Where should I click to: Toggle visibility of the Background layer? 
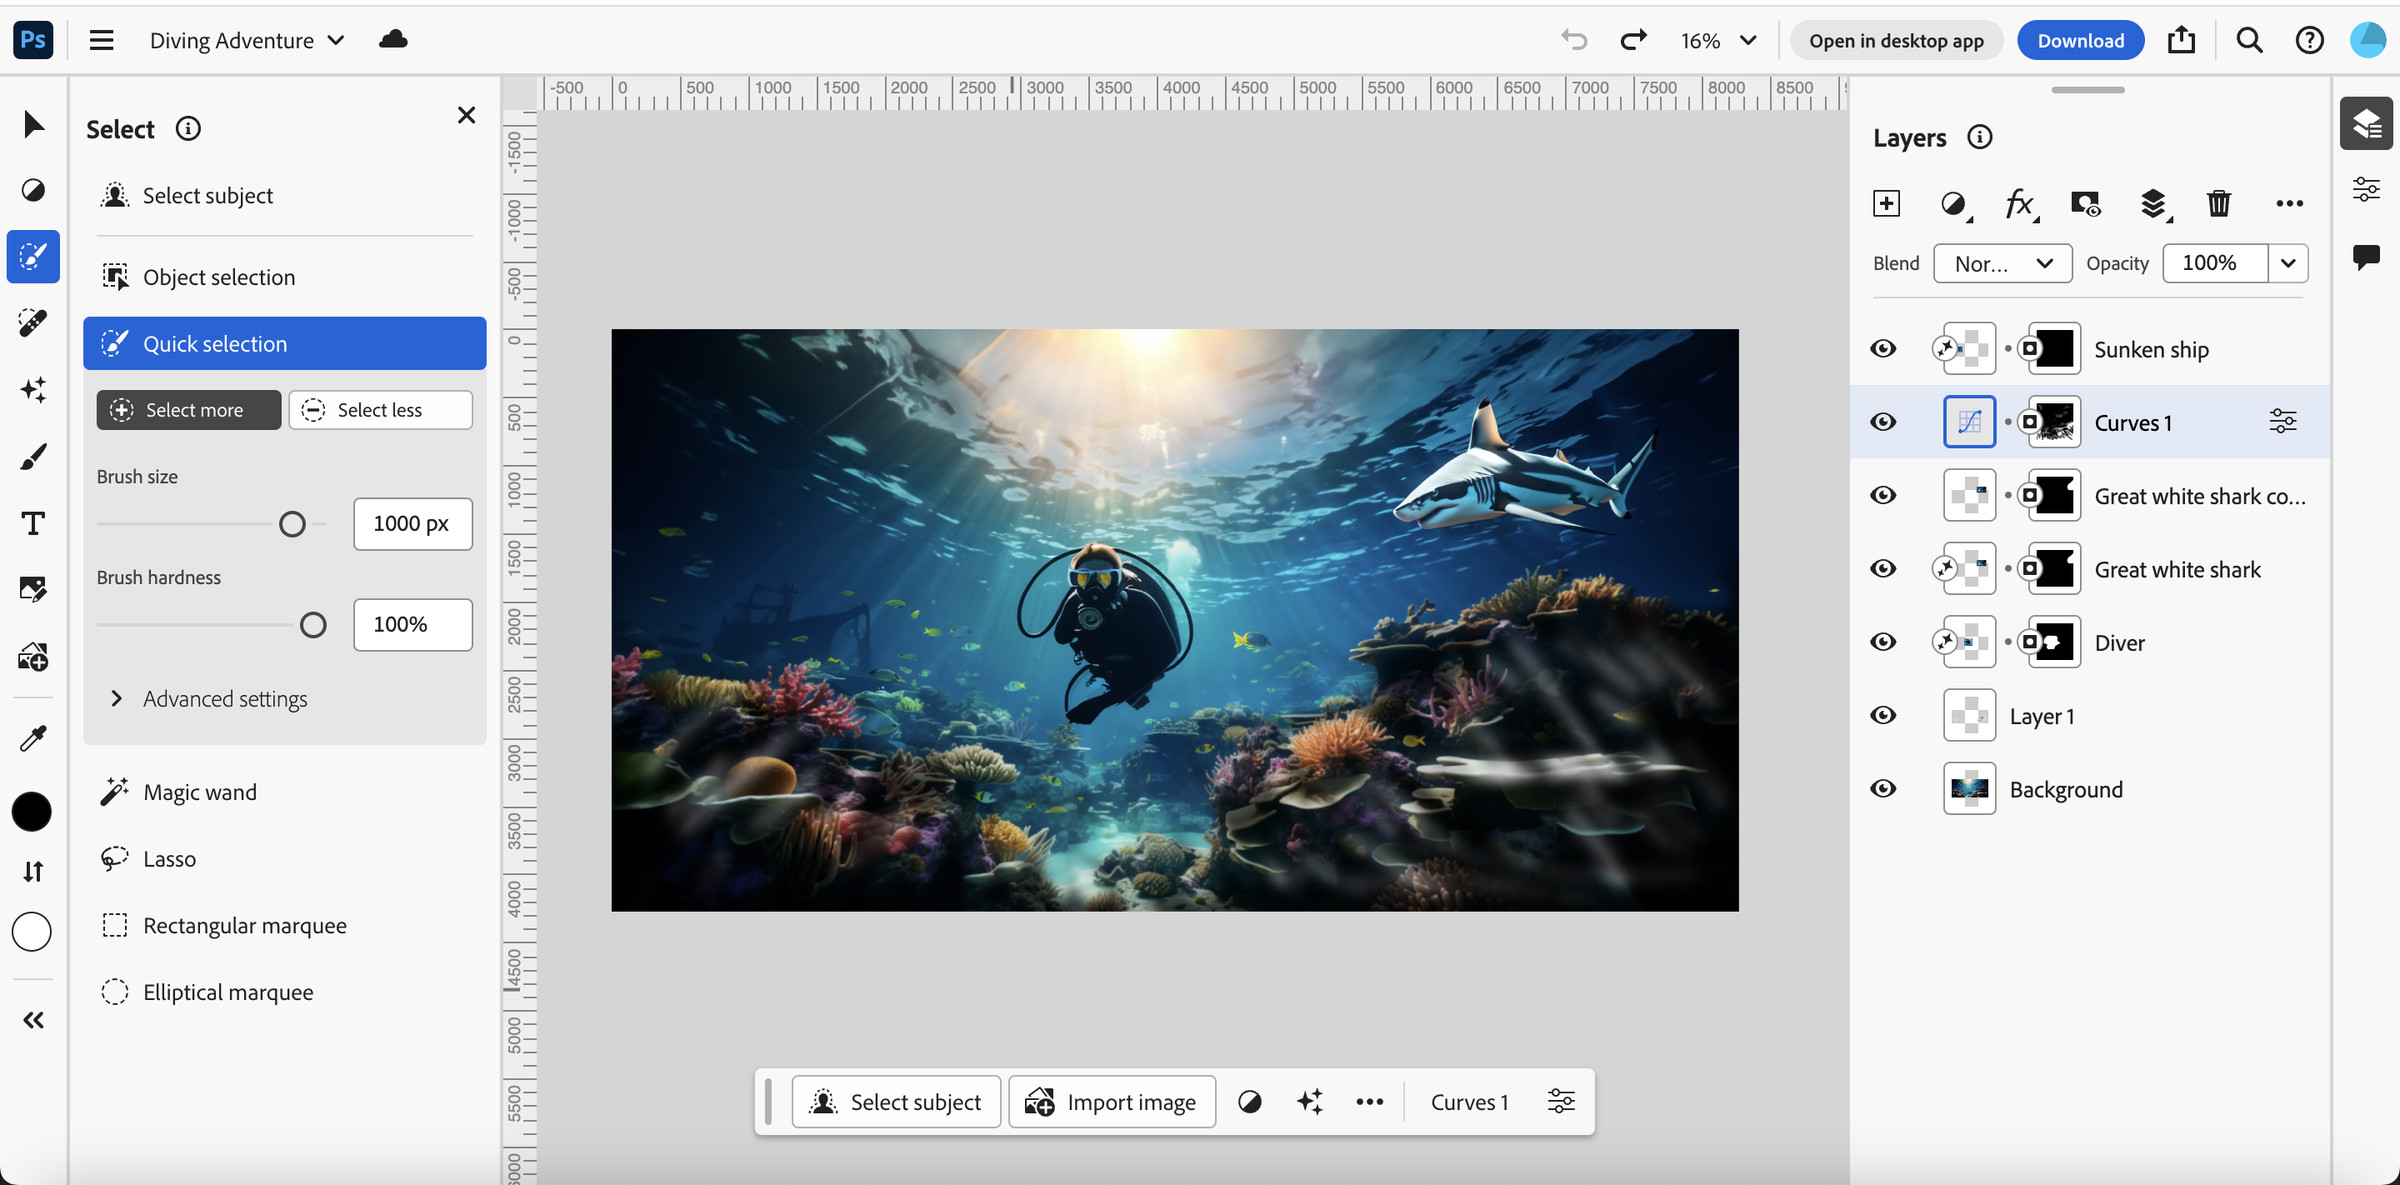tap(1881, 788)
